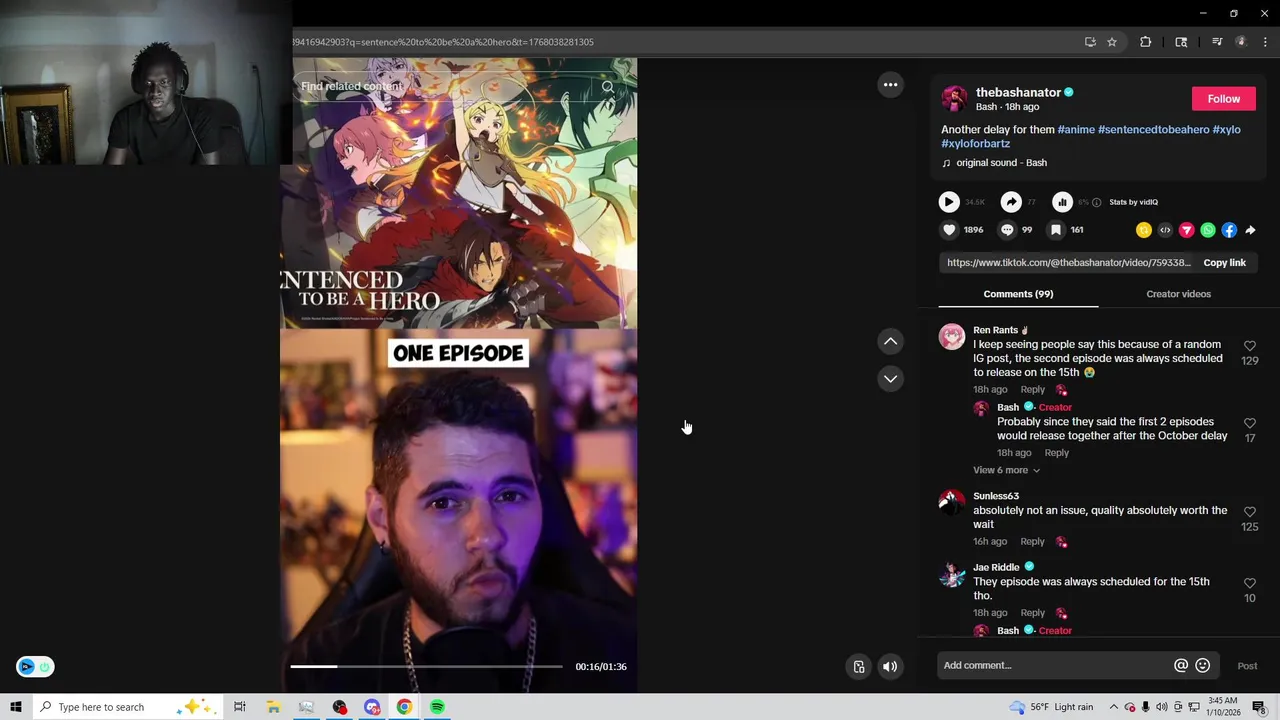Copy link of the video

tap(1224, 263)
